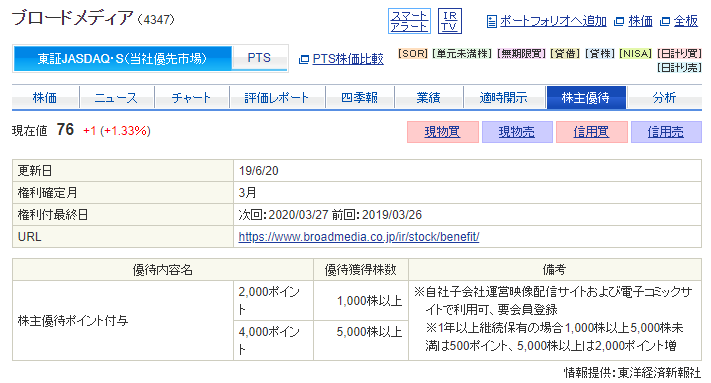This screenshot has width=711, height=383.
Task: Click the 株主優待ポイント付与 cell
Action: [x=123, y=320]
